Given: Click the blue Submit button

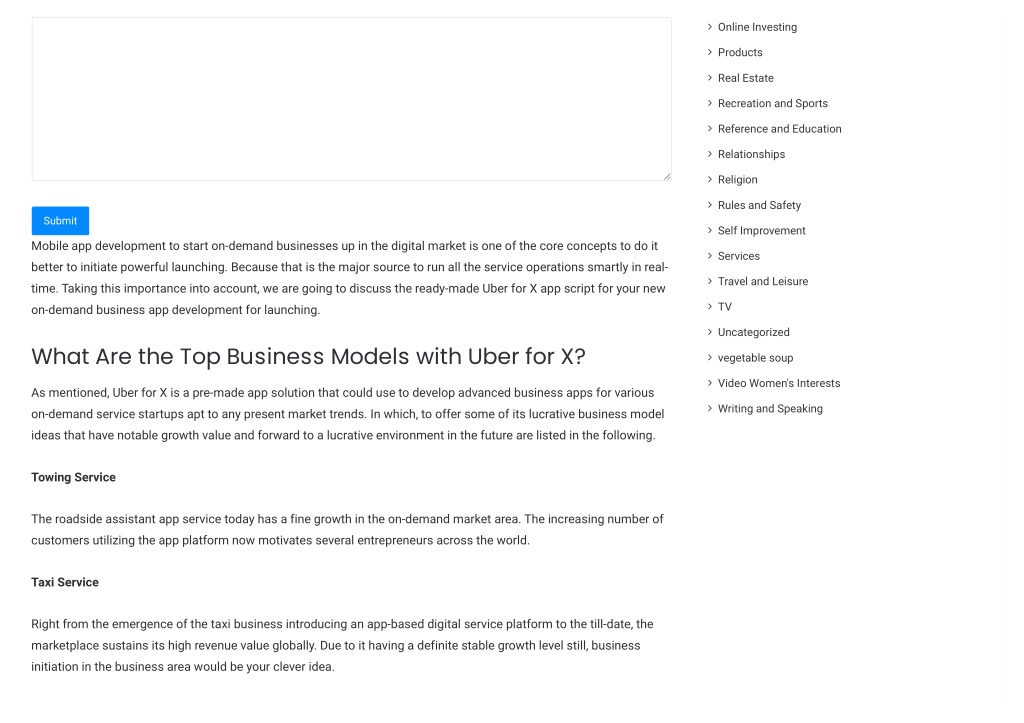Looking at the screenshot, I should pyautogui.click(x=60, y=221).
